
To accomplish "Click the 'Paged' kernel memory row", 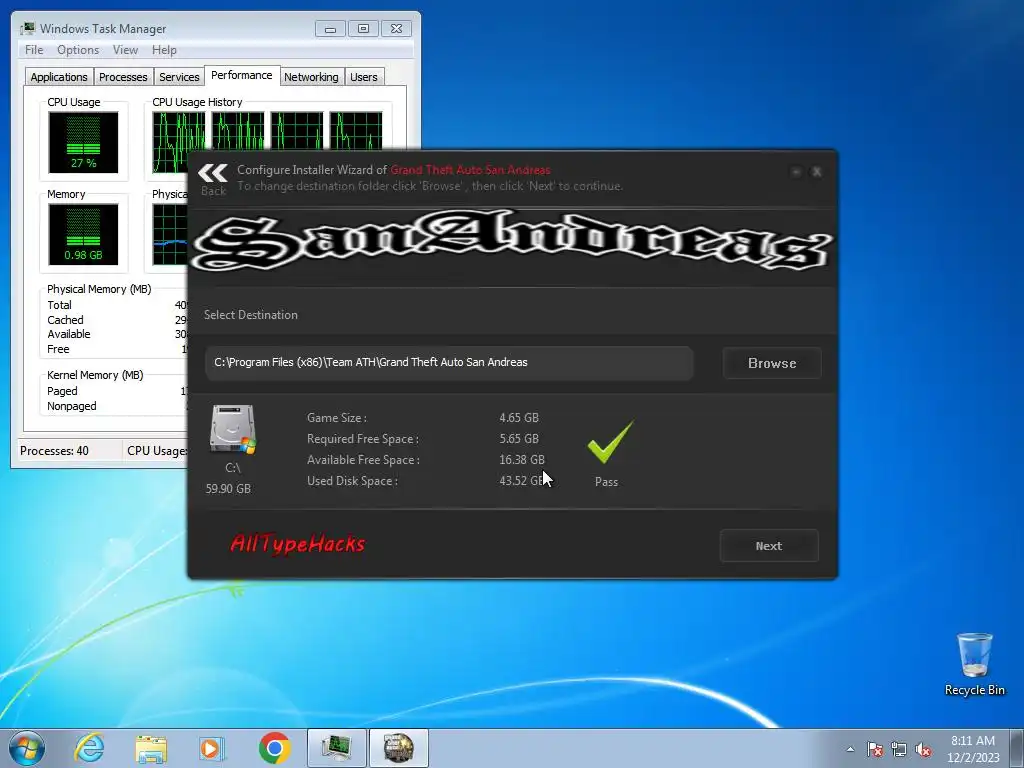I will [116, 391].
